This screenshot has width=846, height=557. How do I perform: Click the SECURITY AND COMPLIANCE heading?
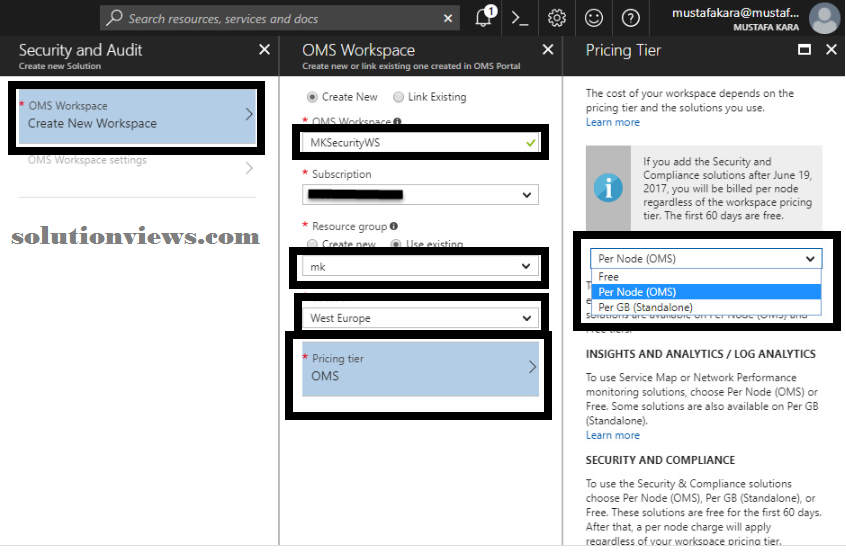(x=660, y=460)
